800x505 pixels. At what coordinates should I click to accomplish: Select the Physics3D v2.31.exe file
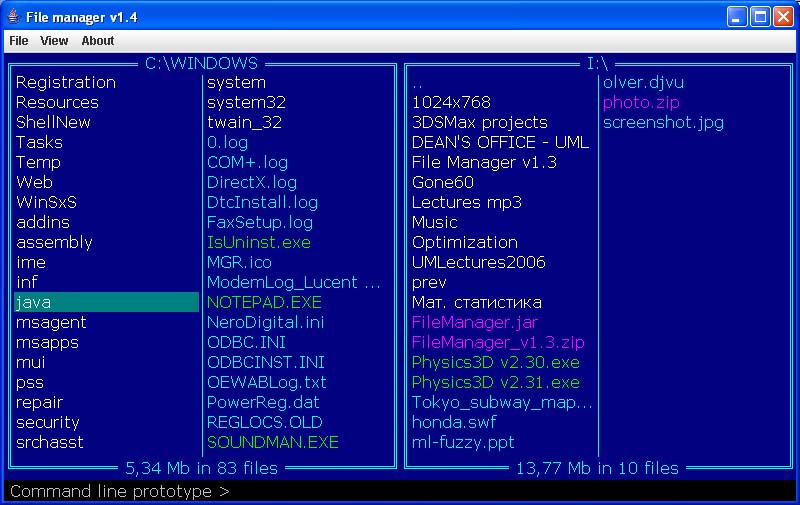pyautogui.click(x=495, y=383)
